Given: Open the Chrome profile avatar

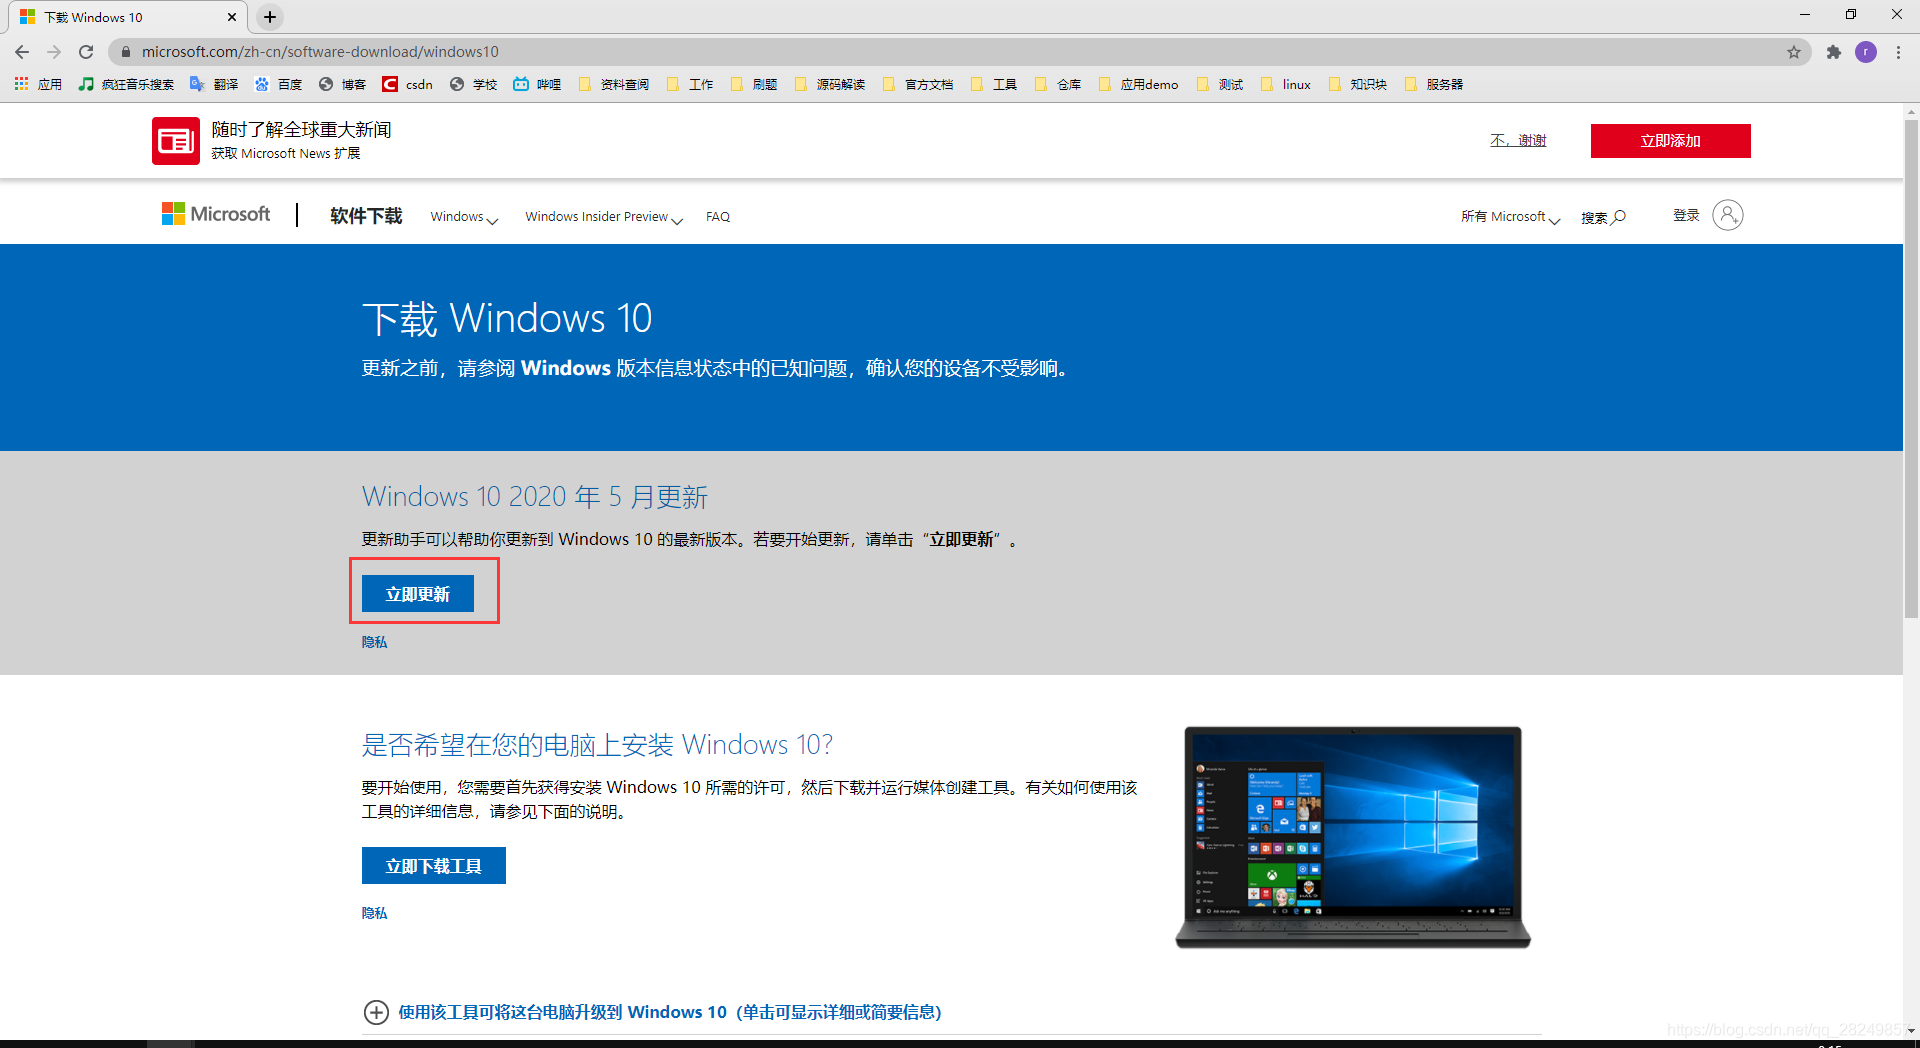Looking at the screenshot, I should [x=1866, y=52].
